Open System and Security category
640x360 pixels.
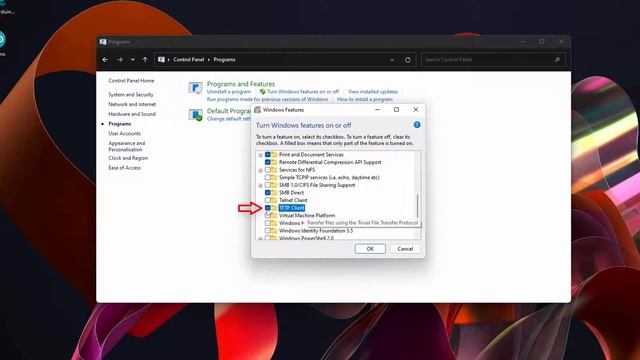(x=131, y=95)
